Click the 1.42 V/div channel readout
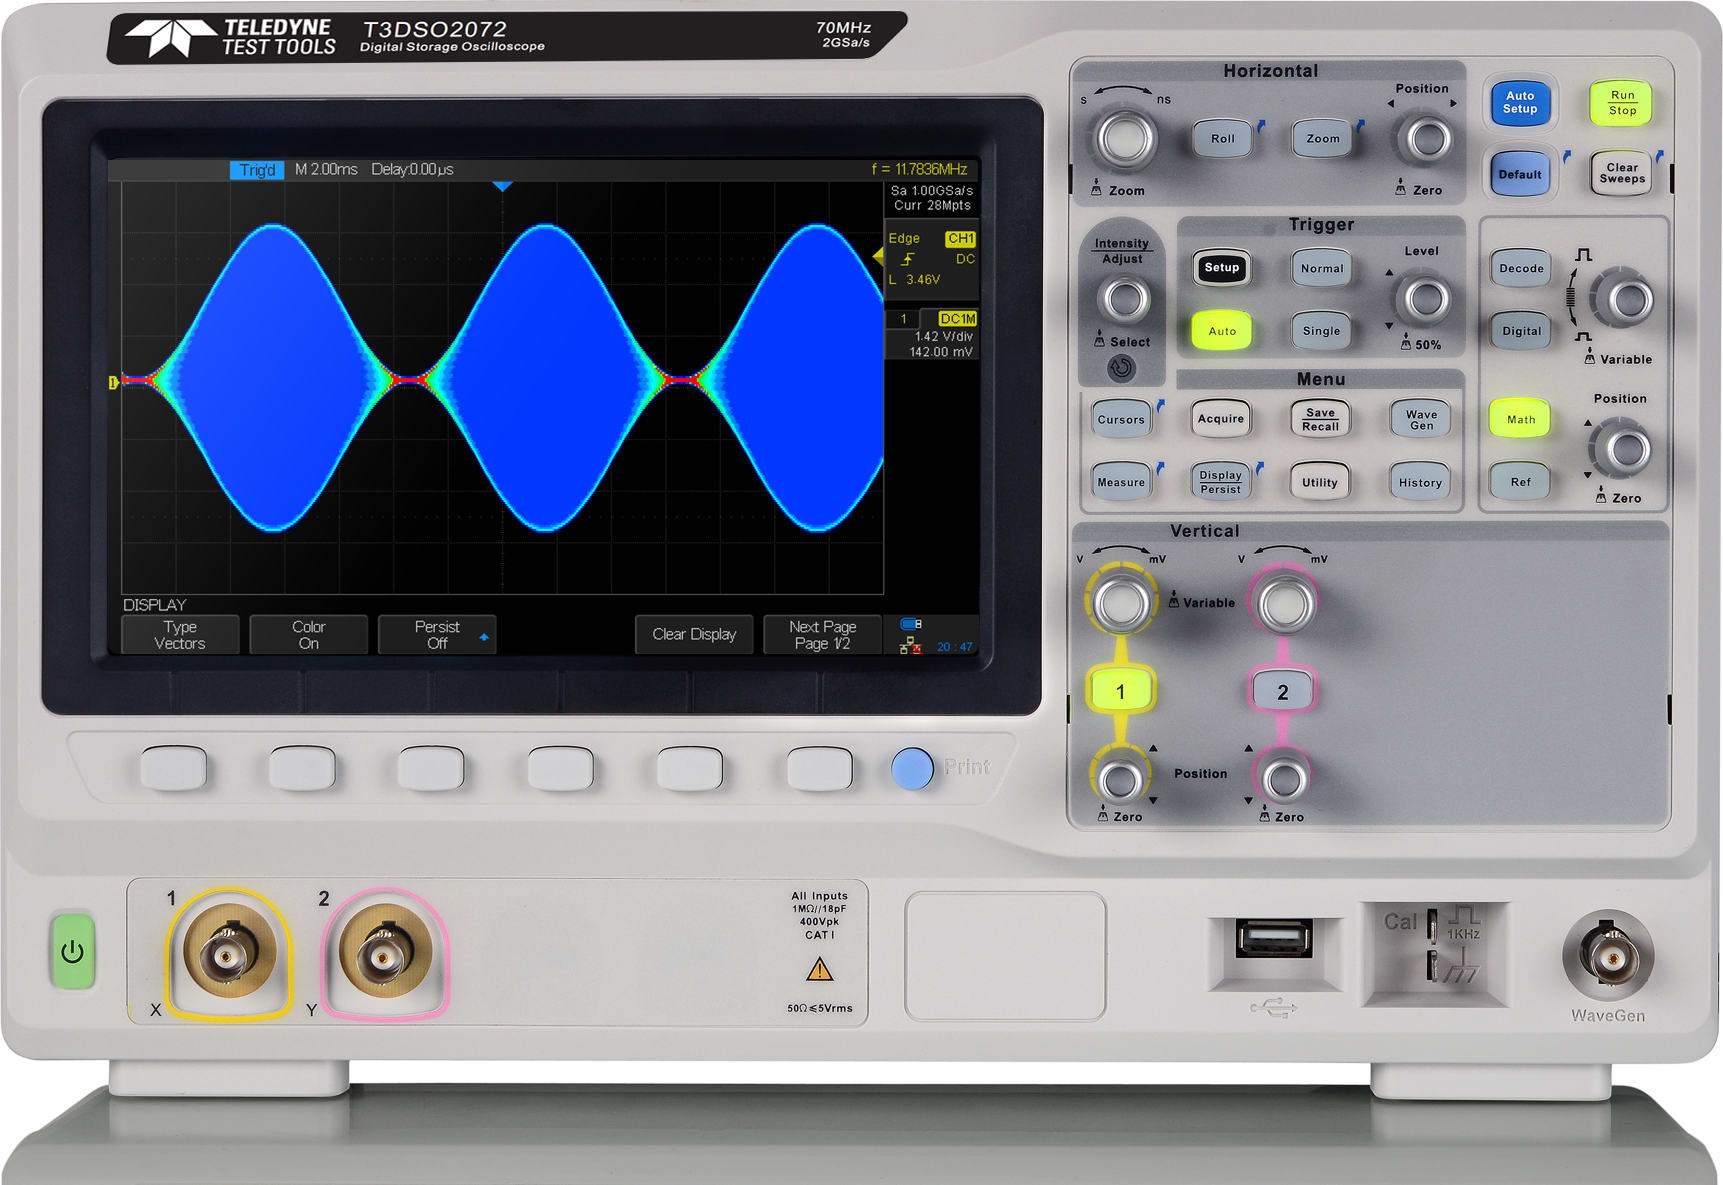This screenshot has width=1723, height=1185. (943, 336)
